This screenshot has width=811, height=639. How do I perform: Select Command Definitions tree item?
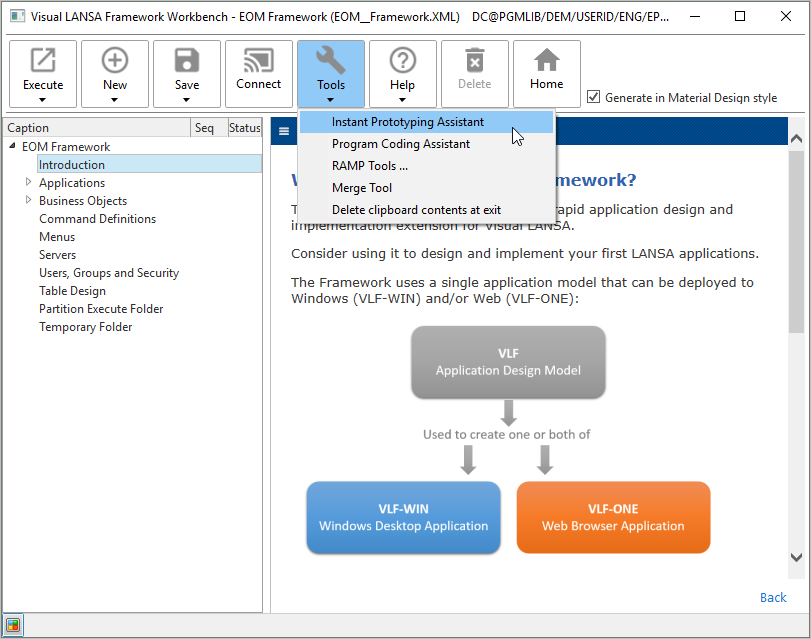(97, 219)
